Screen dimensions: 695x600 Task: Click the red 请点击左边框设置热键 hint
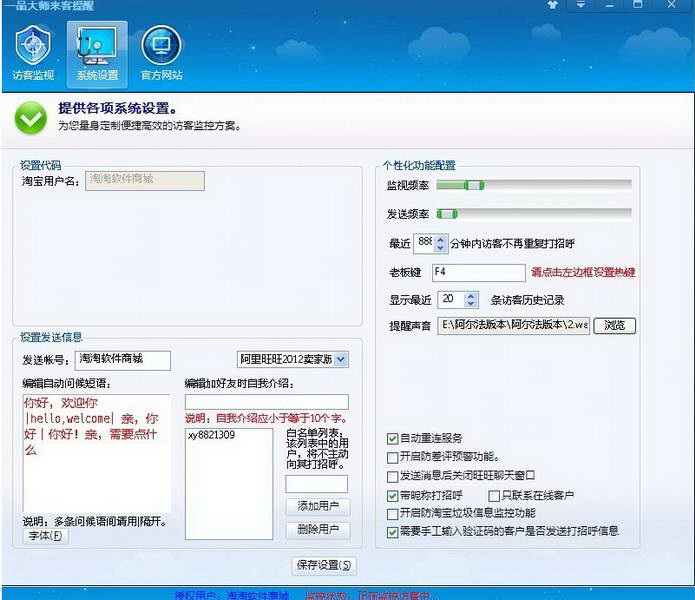[583, 272]
